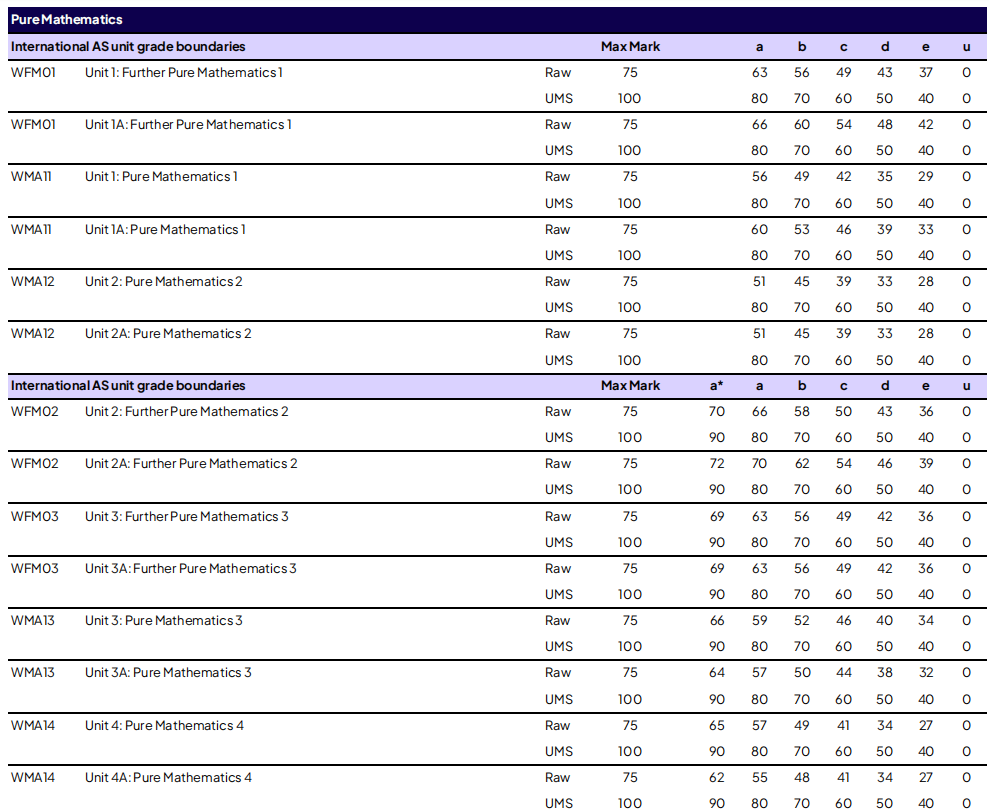Image resolution: width=989 pixels, height=812 pixels.
Task: Select the Unit 3: Pure Mathematics 3 title
Action: tap(163, 621)
